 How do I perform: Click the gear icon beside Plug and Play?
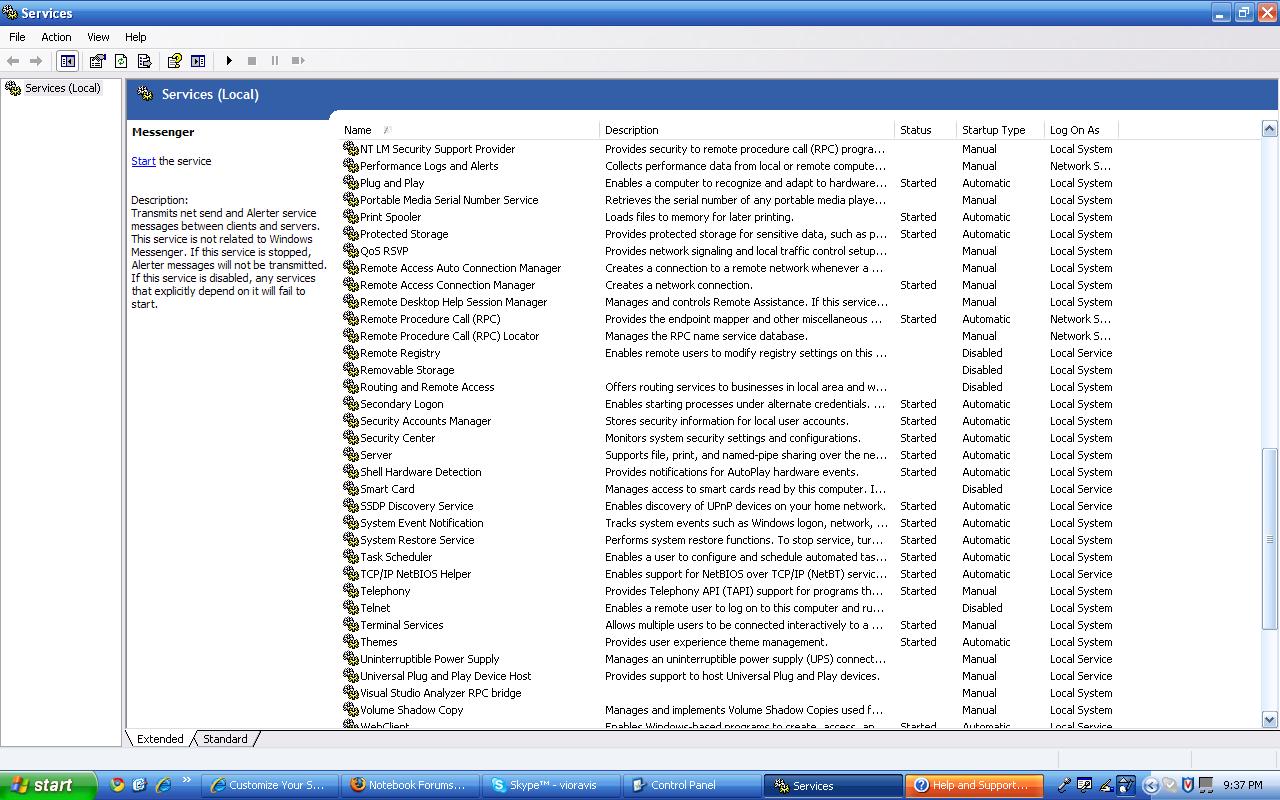350,182
